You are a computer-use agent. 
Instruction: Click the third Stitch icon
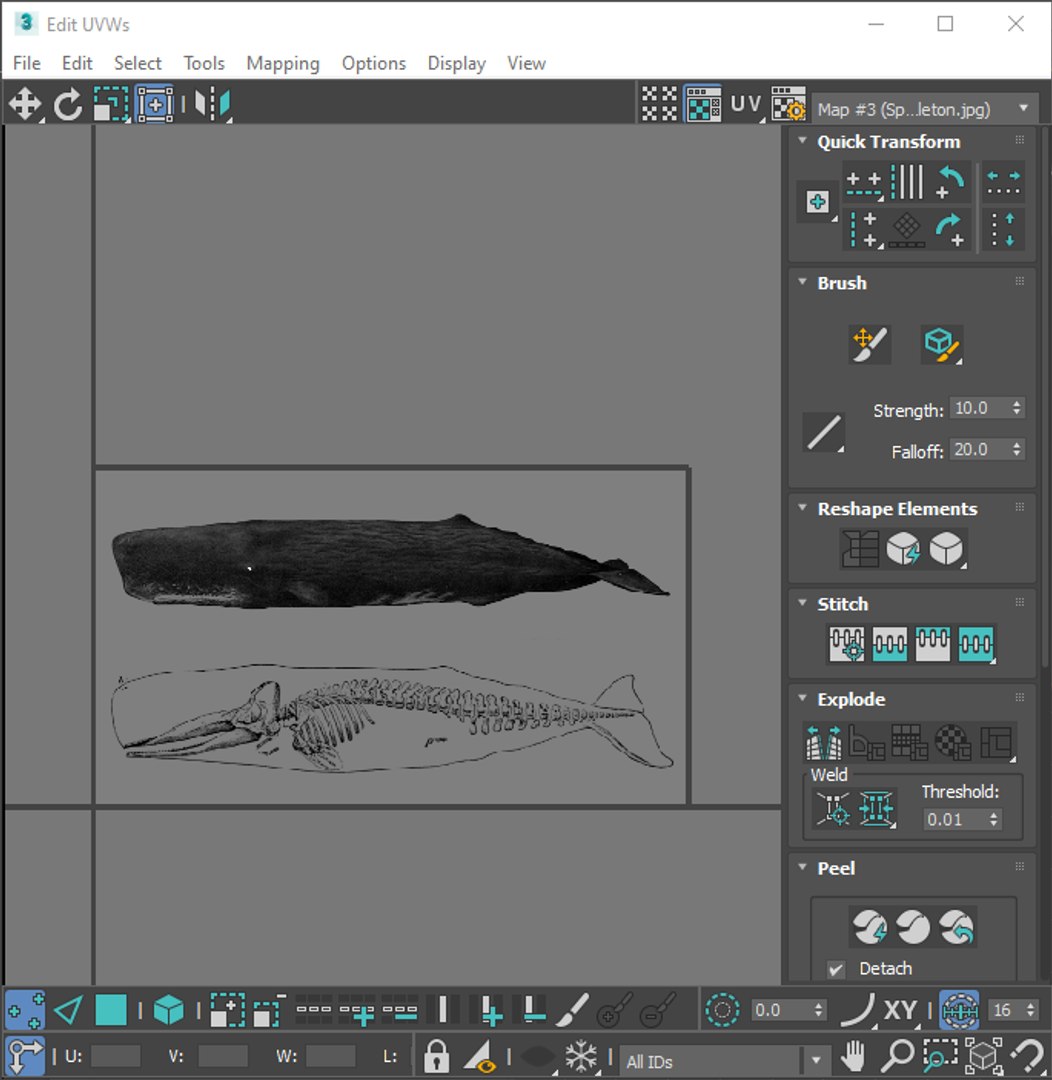(933, 644)
